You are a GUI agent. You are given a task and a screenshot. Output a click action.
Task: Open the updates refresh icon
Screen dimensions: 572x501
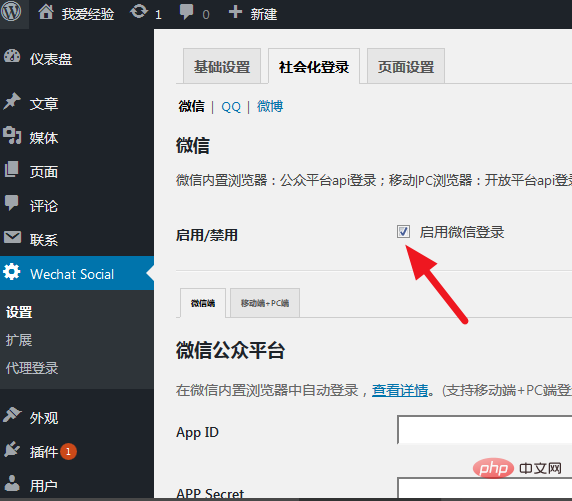[139, 12]
